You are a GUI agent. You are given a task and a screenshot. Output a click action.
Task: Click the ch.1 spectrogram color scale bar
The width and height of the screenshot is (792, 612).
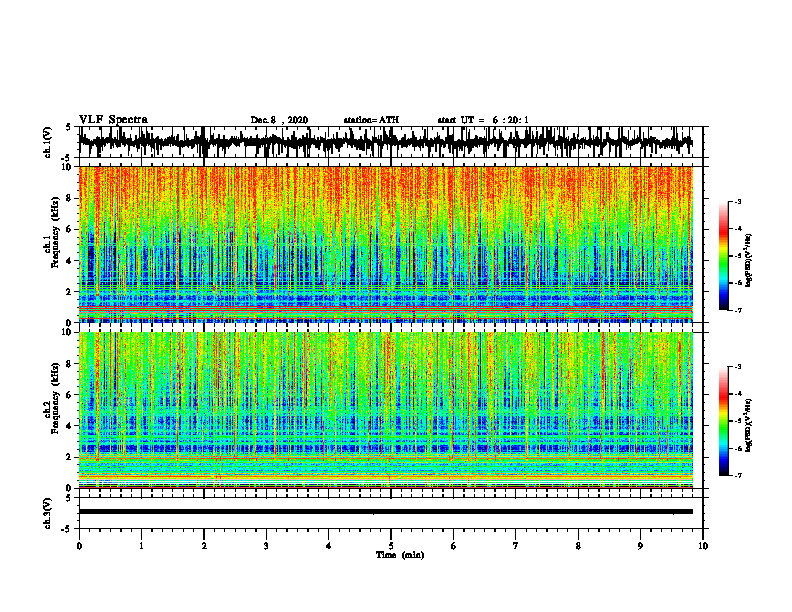[724, 256]
